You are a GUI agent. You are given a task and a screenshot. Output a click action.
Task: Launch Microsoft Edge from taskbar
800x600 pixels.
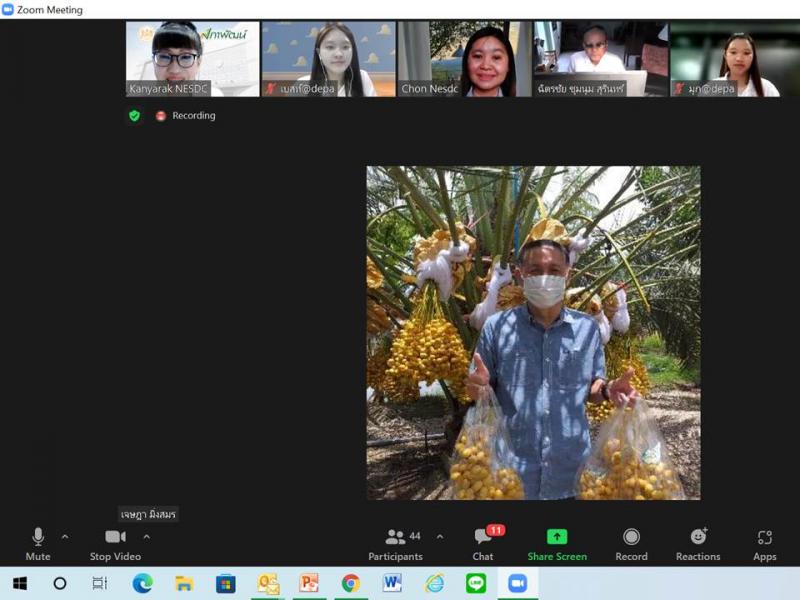[142, 583]
